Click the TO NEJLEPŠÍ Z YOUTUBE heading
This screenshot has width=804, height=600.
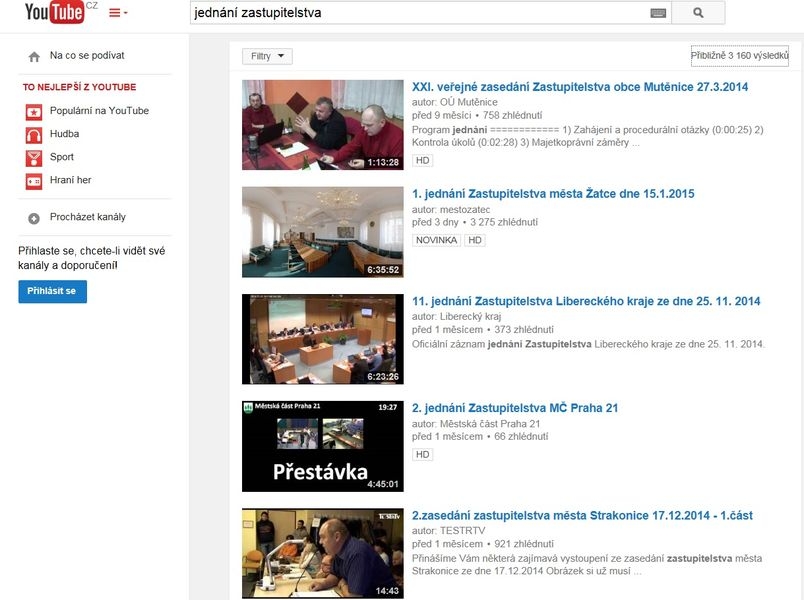[79, 87]
